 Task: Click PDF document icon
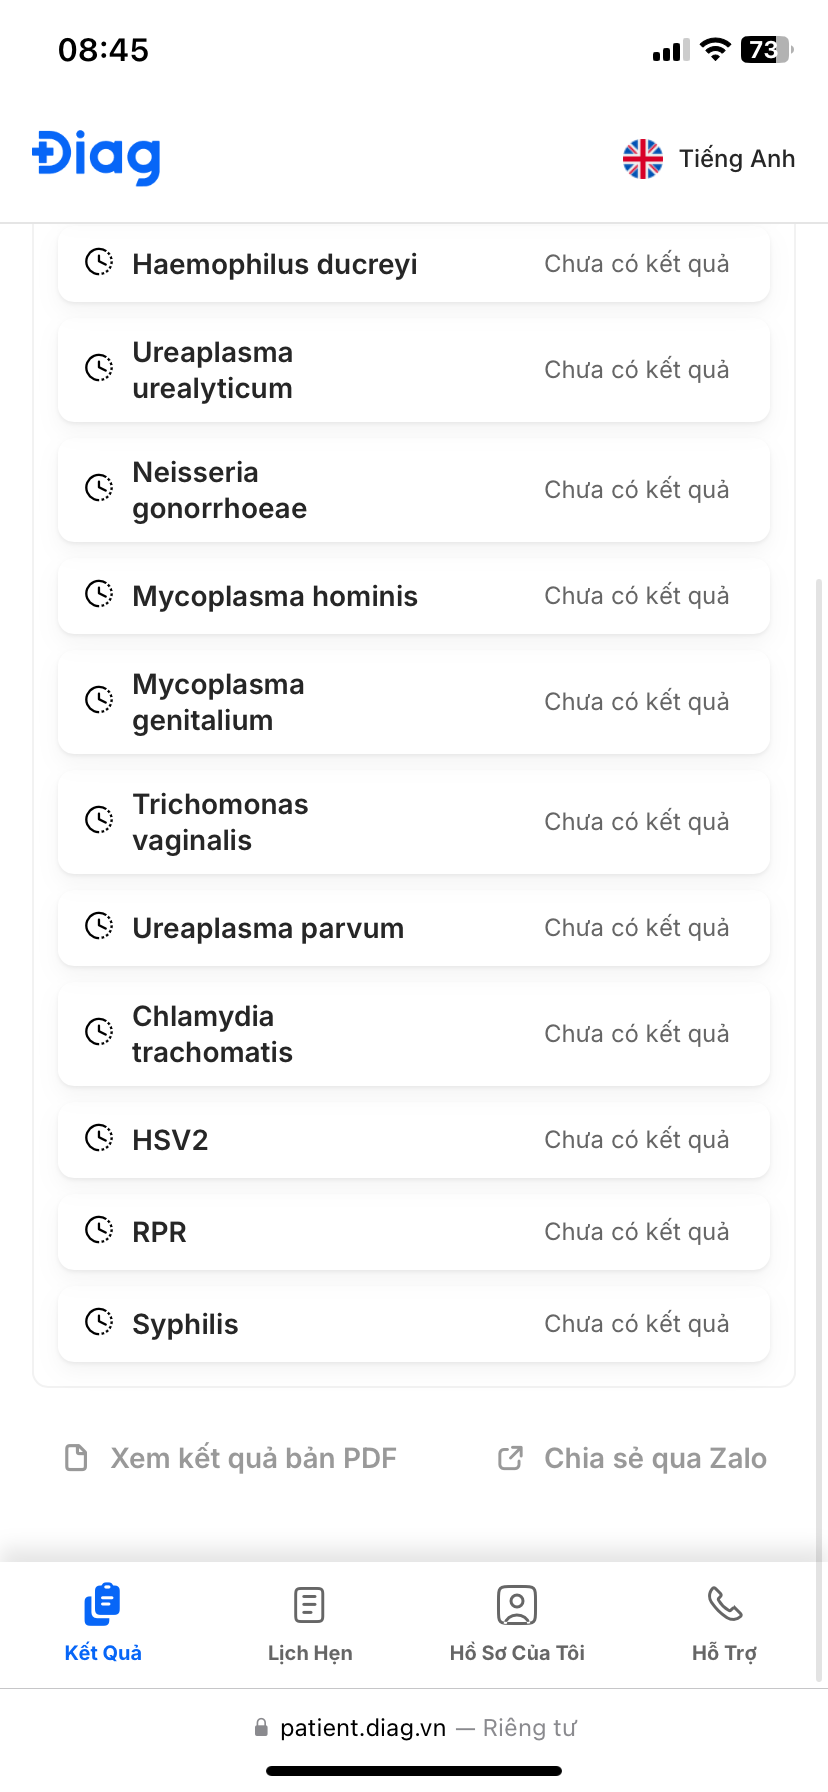pos(76,1458)
